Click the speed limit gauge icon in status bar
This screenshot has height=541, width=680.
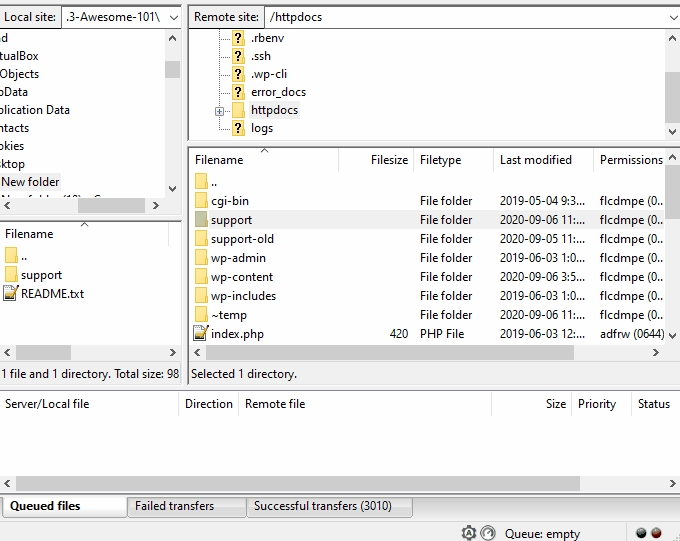click(x=488, y=532)
